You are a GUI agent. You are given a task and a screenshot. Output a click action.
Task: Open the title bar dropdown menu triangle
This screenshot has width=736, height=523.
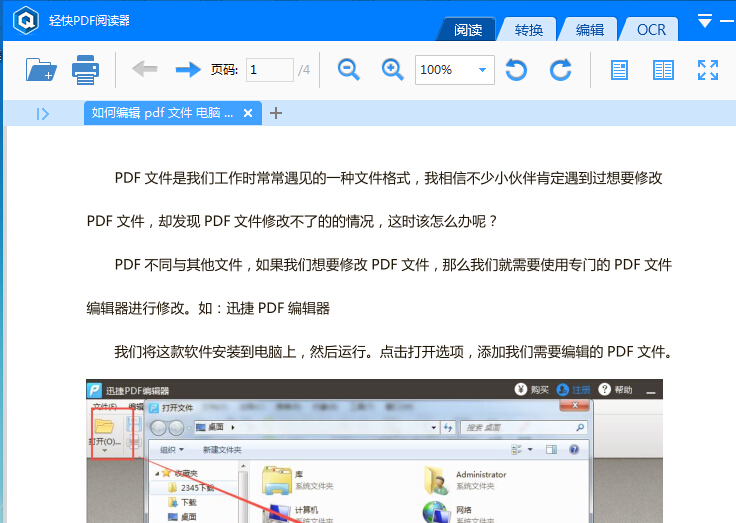point(705,21)
